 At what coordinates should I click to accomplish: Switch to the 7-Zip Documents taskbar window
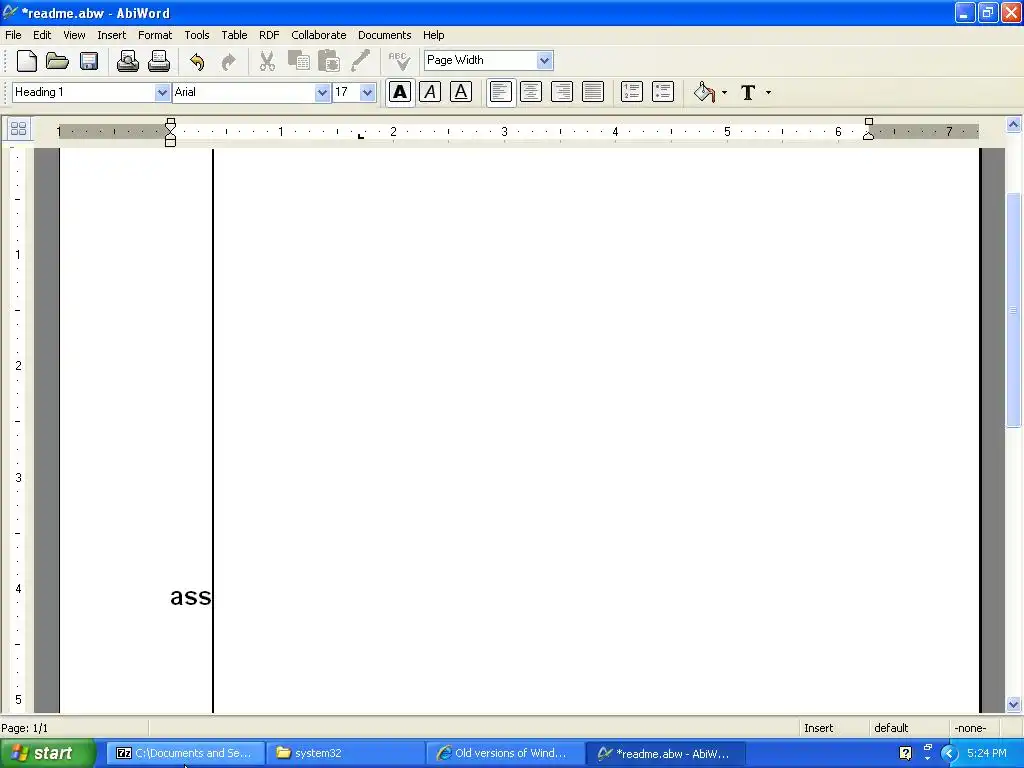point(185,754)
